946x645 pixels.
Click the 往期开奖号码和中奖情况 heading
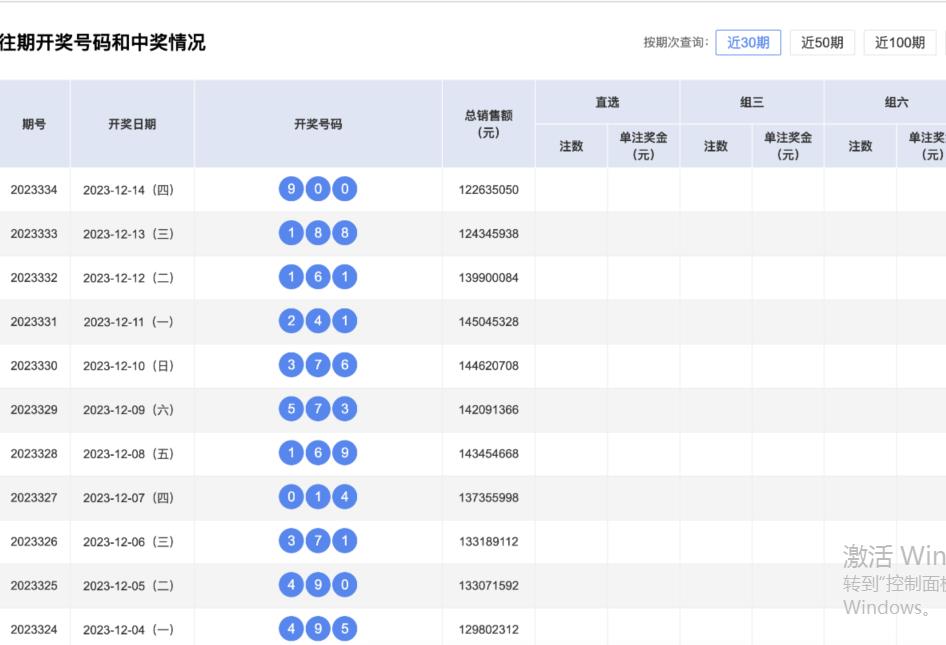click(x=103, y=42)
